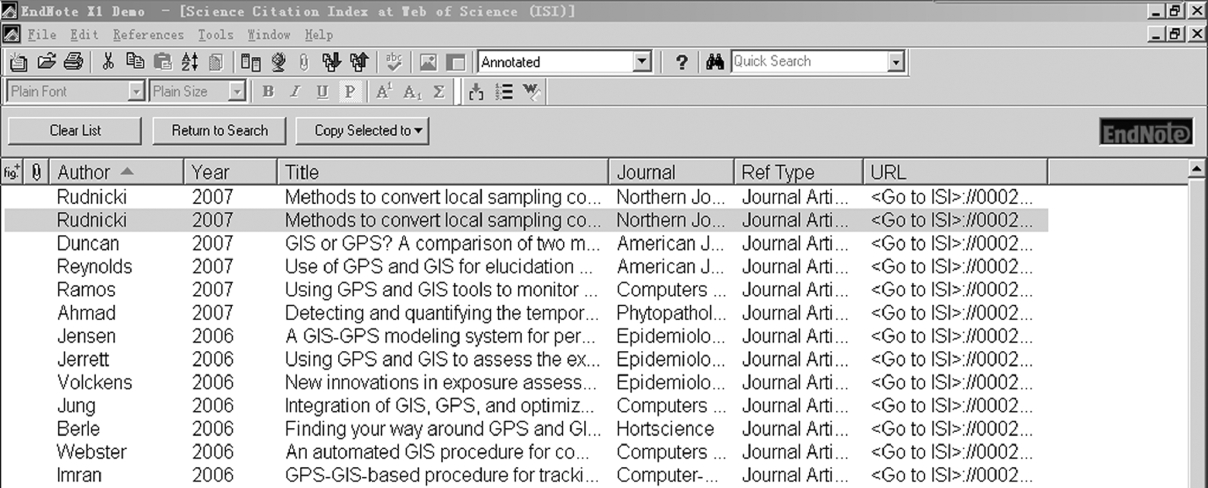Click the Paste clipboard icon

163,62
